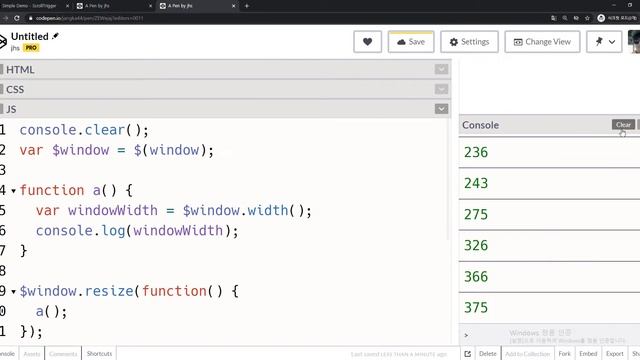Open the HTML editor dropdown chevron

tap(441, 69)
